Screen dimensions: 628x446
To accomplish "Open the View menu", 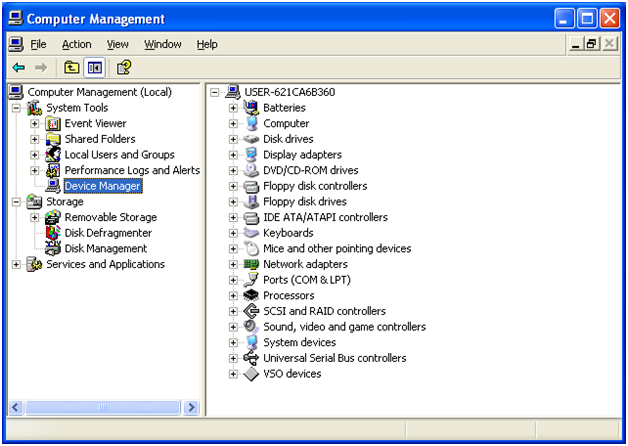I will pyautogui.click(x=118, y=44).
